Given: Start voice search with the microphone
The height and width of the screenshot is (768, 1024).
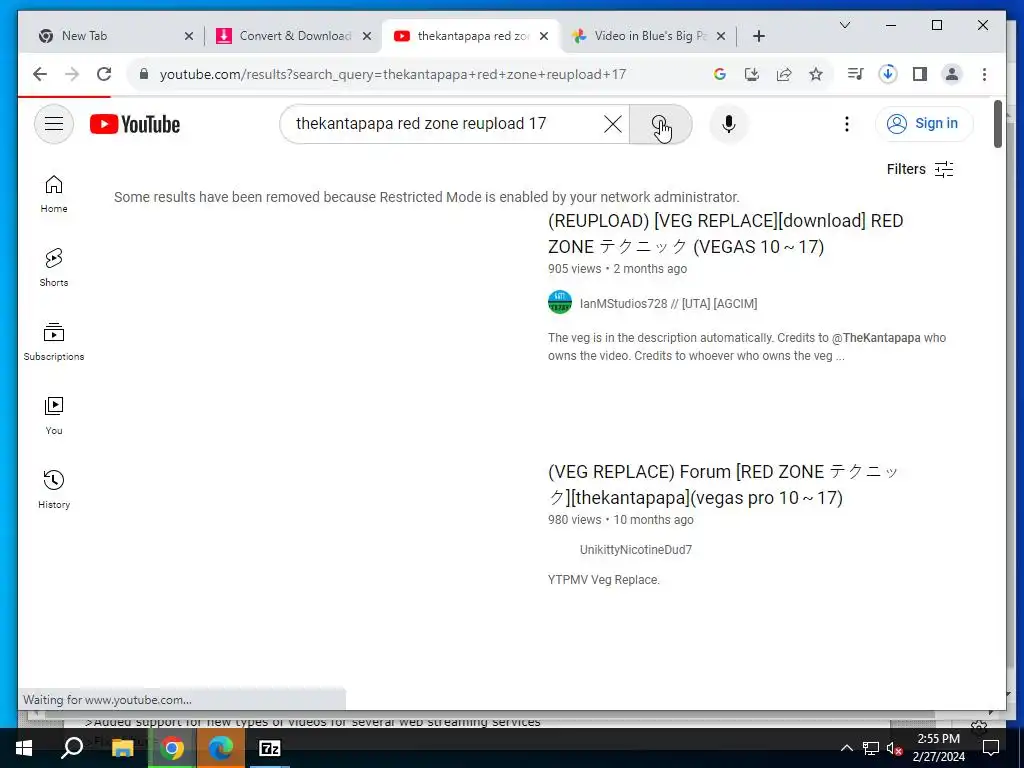Looking at the screenshot, I should point(728,123).
